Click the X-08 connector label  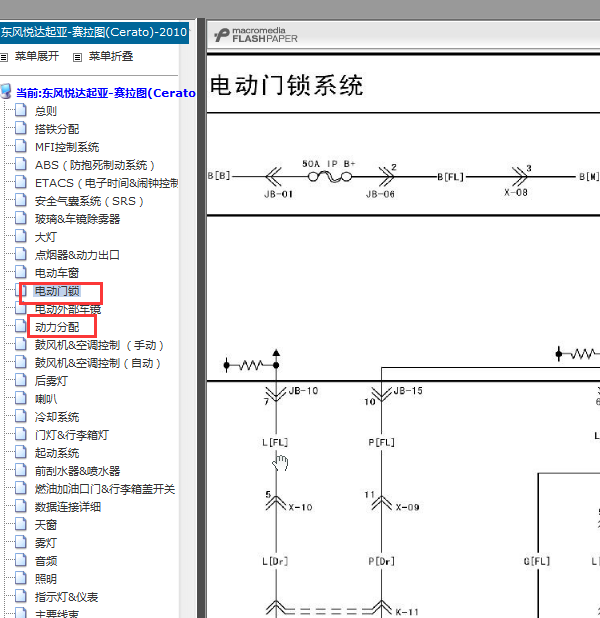click(x=516, y=192)
